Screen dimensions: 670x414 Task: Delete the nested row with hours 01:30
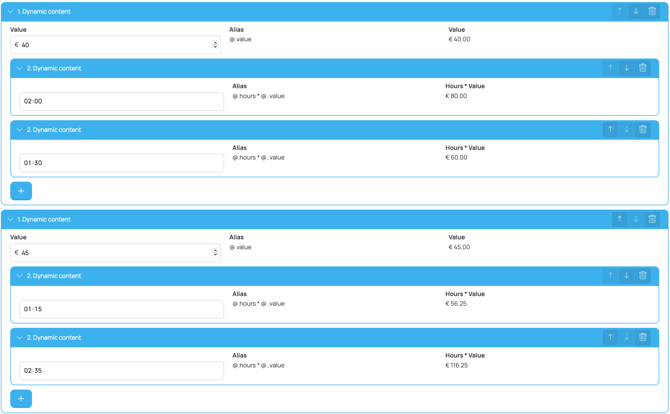pos(643,130)
